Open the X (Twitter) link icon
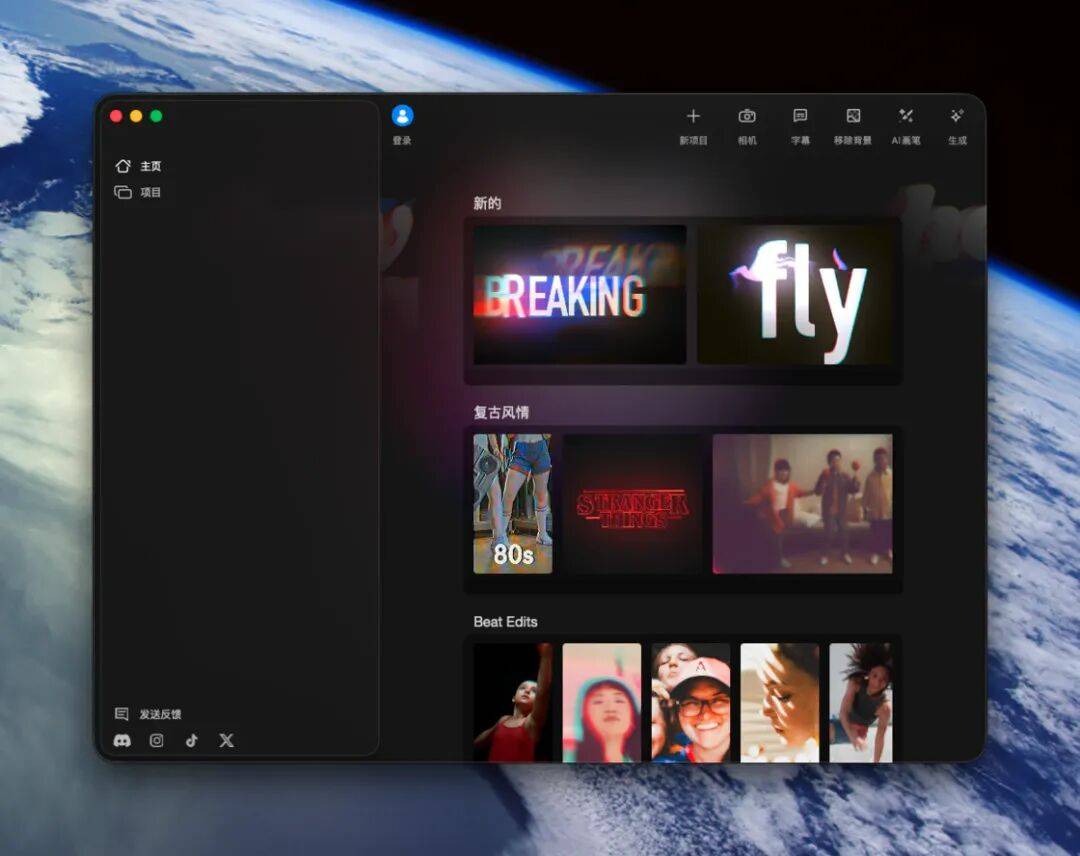Viewport: 1080px width, 856px height. pyautogui.click(x=227, y=740)
